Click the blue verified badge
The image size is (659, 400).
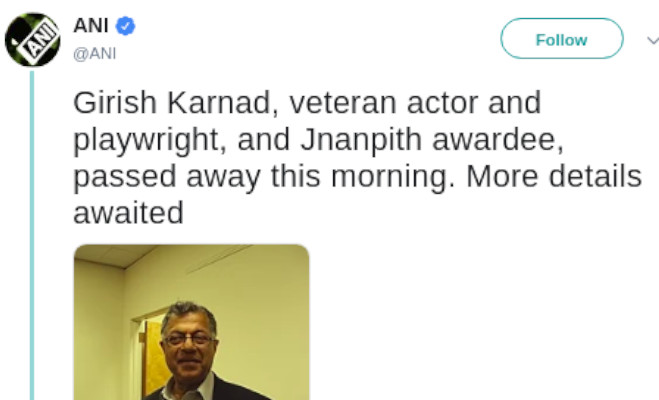pyautogui.click(x=129, y=25)
